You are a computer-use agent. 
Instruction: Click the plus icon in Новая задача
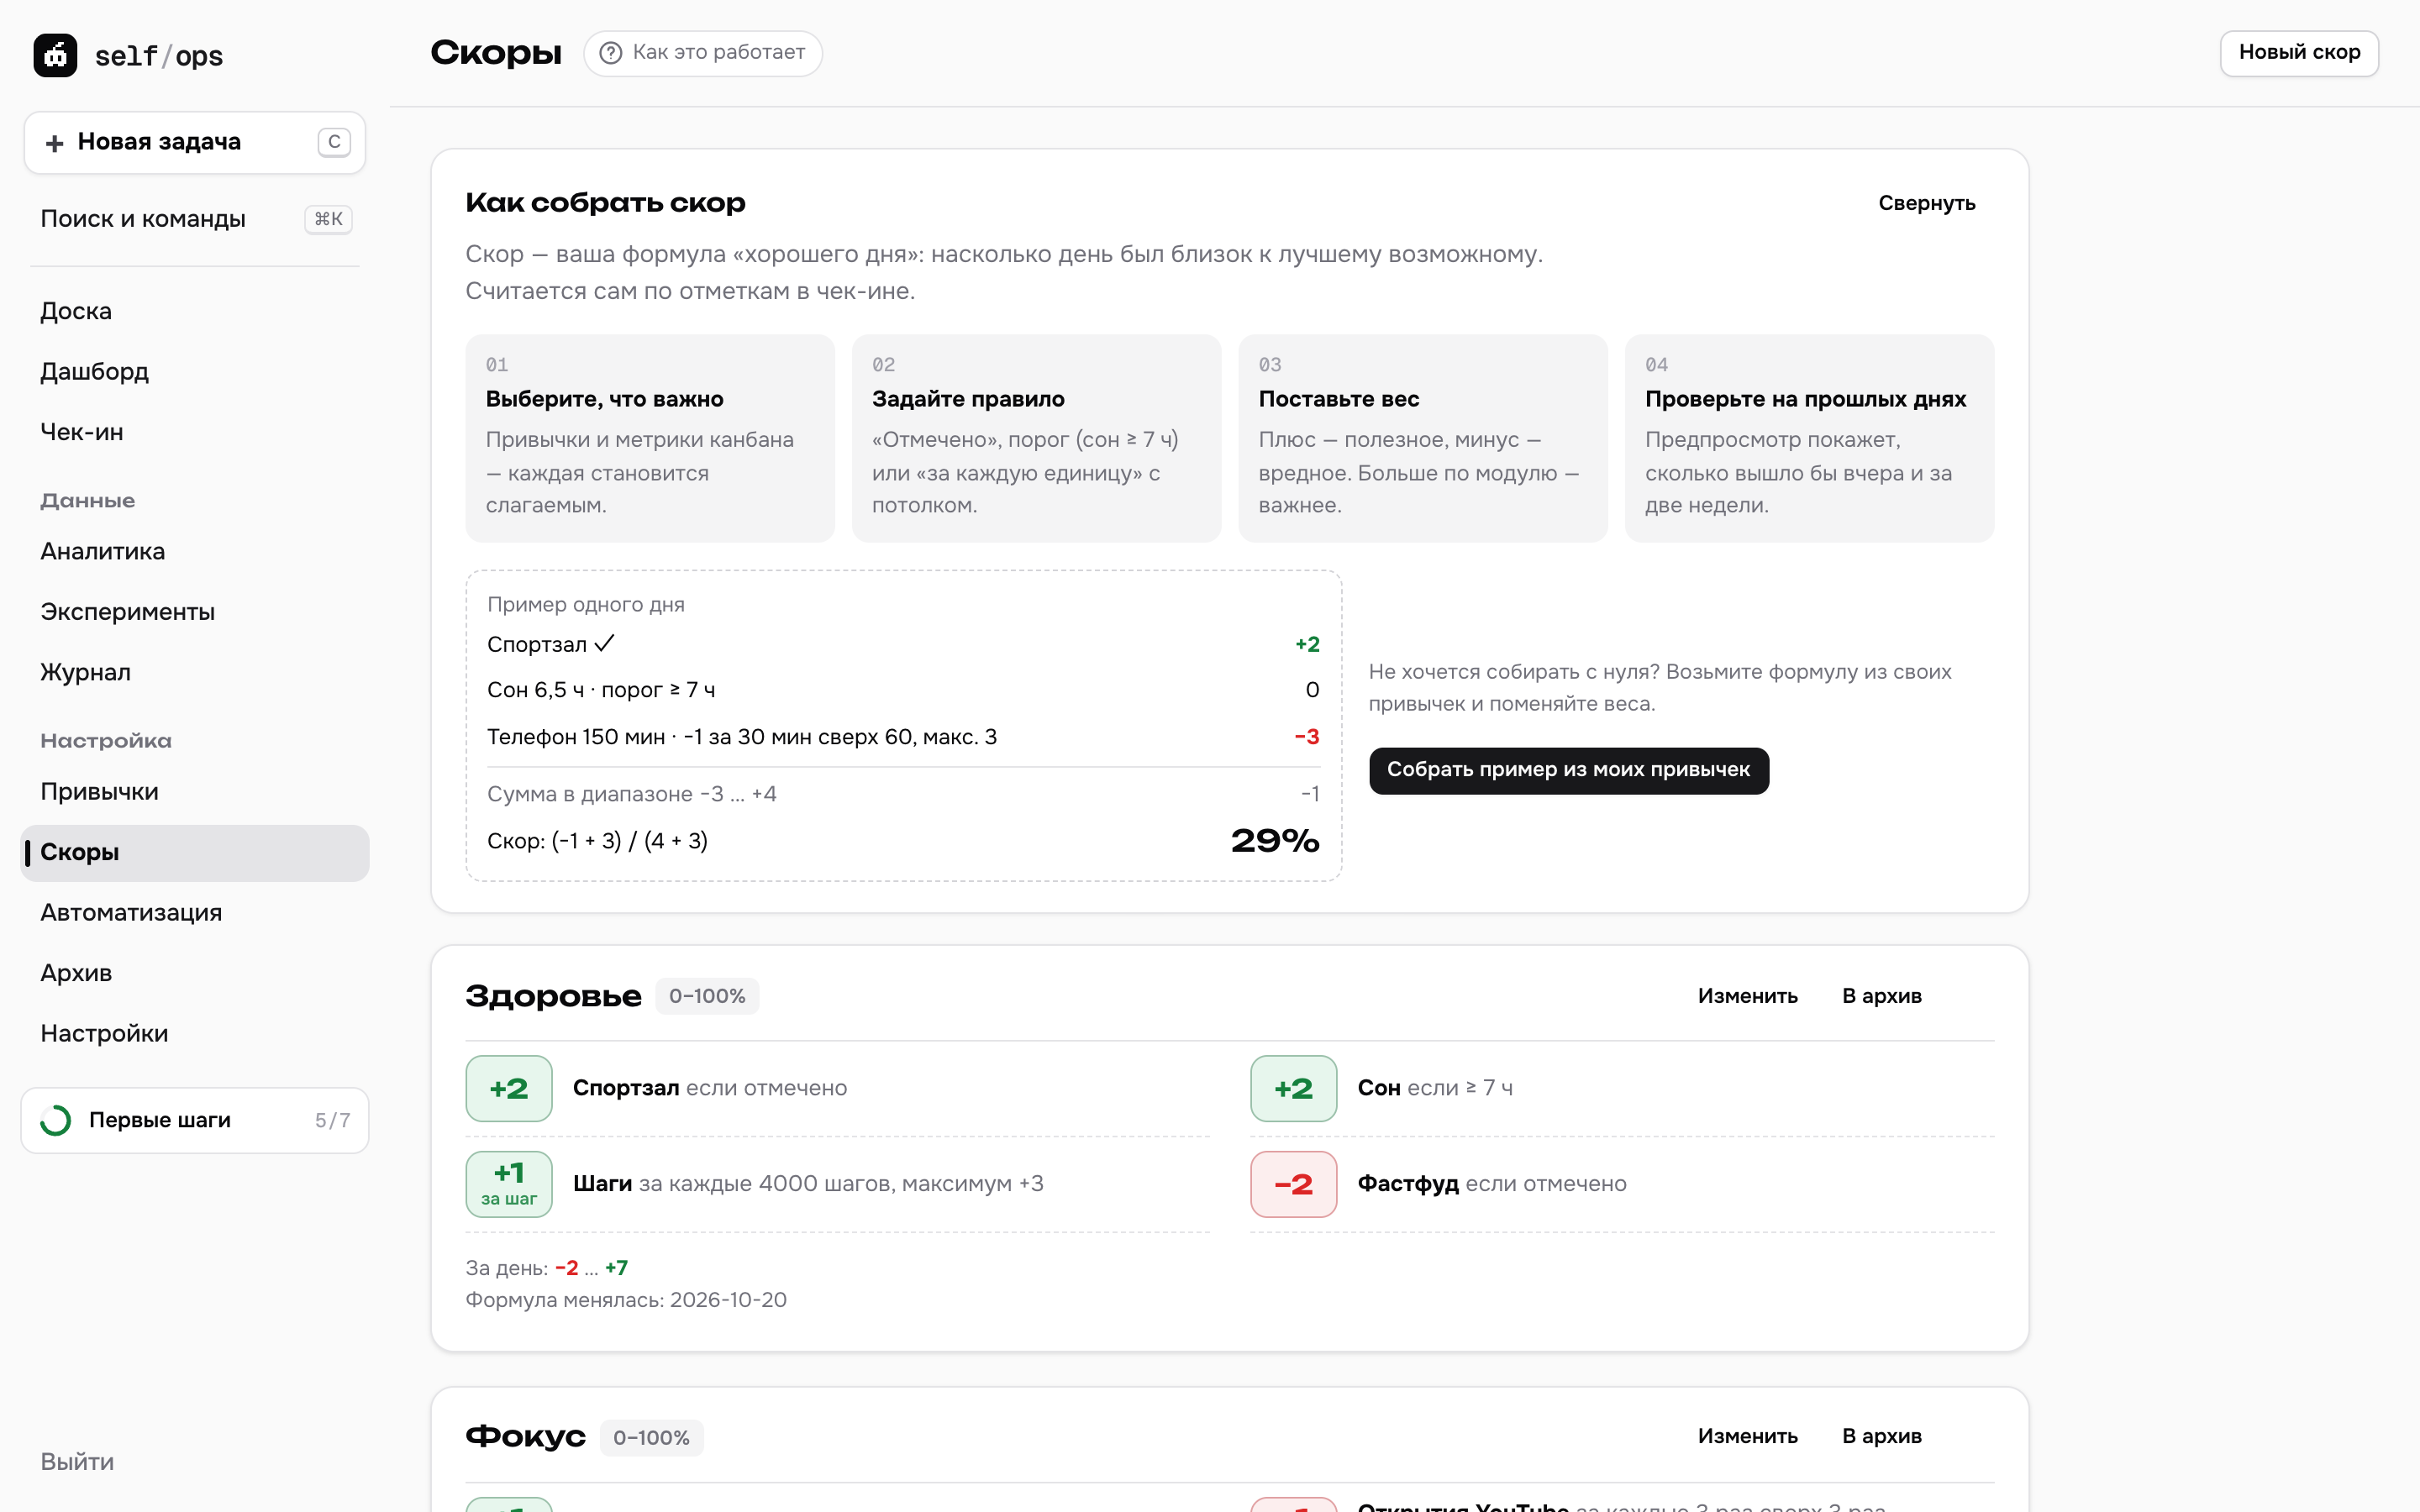55,143
